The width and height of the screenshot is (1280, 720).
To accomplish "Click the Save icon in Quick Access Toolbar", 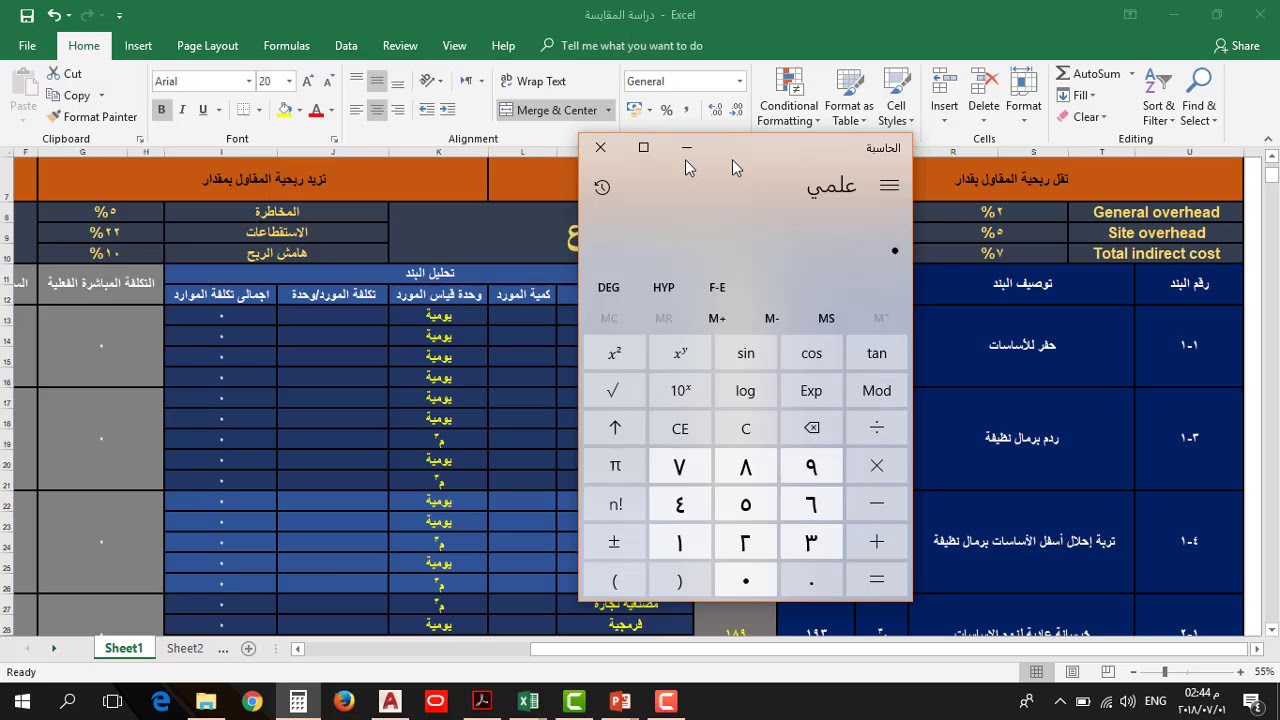I will [x=27, y=16].
